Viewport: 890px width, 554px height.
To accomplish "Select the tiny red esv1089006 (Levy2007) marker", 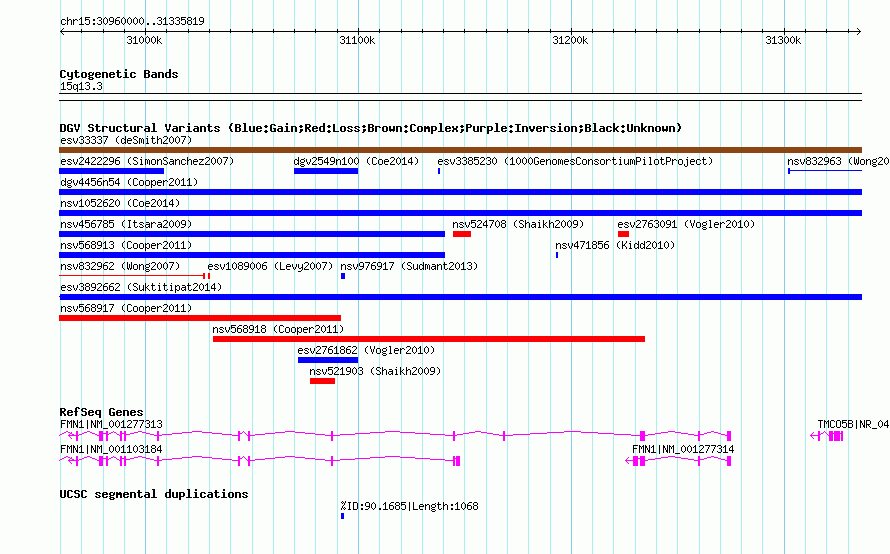I will click(x=209, y=276).
